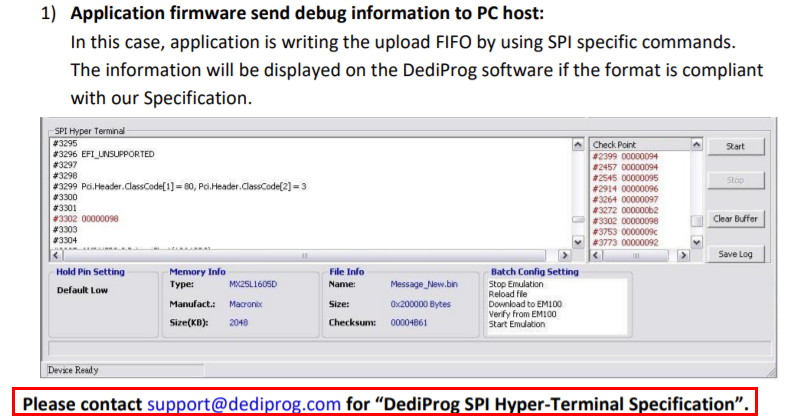Image resolution: width=788 pixels, height=417 pixels.
Task: Select Download to EM100 batch entry
Action: 524,304
